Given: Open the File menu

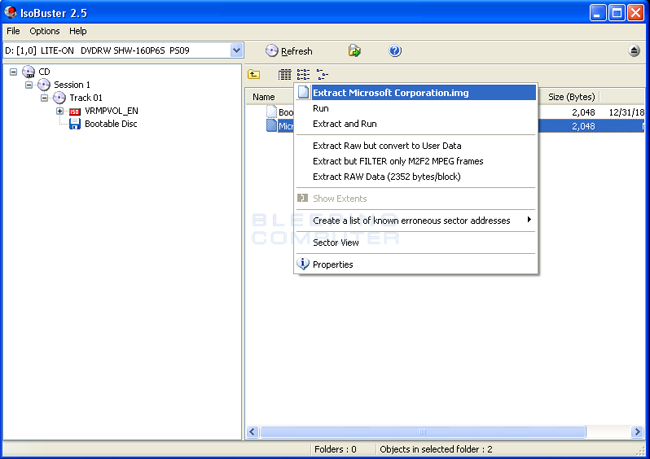Looking at the screenshot, I should (13, 31).
